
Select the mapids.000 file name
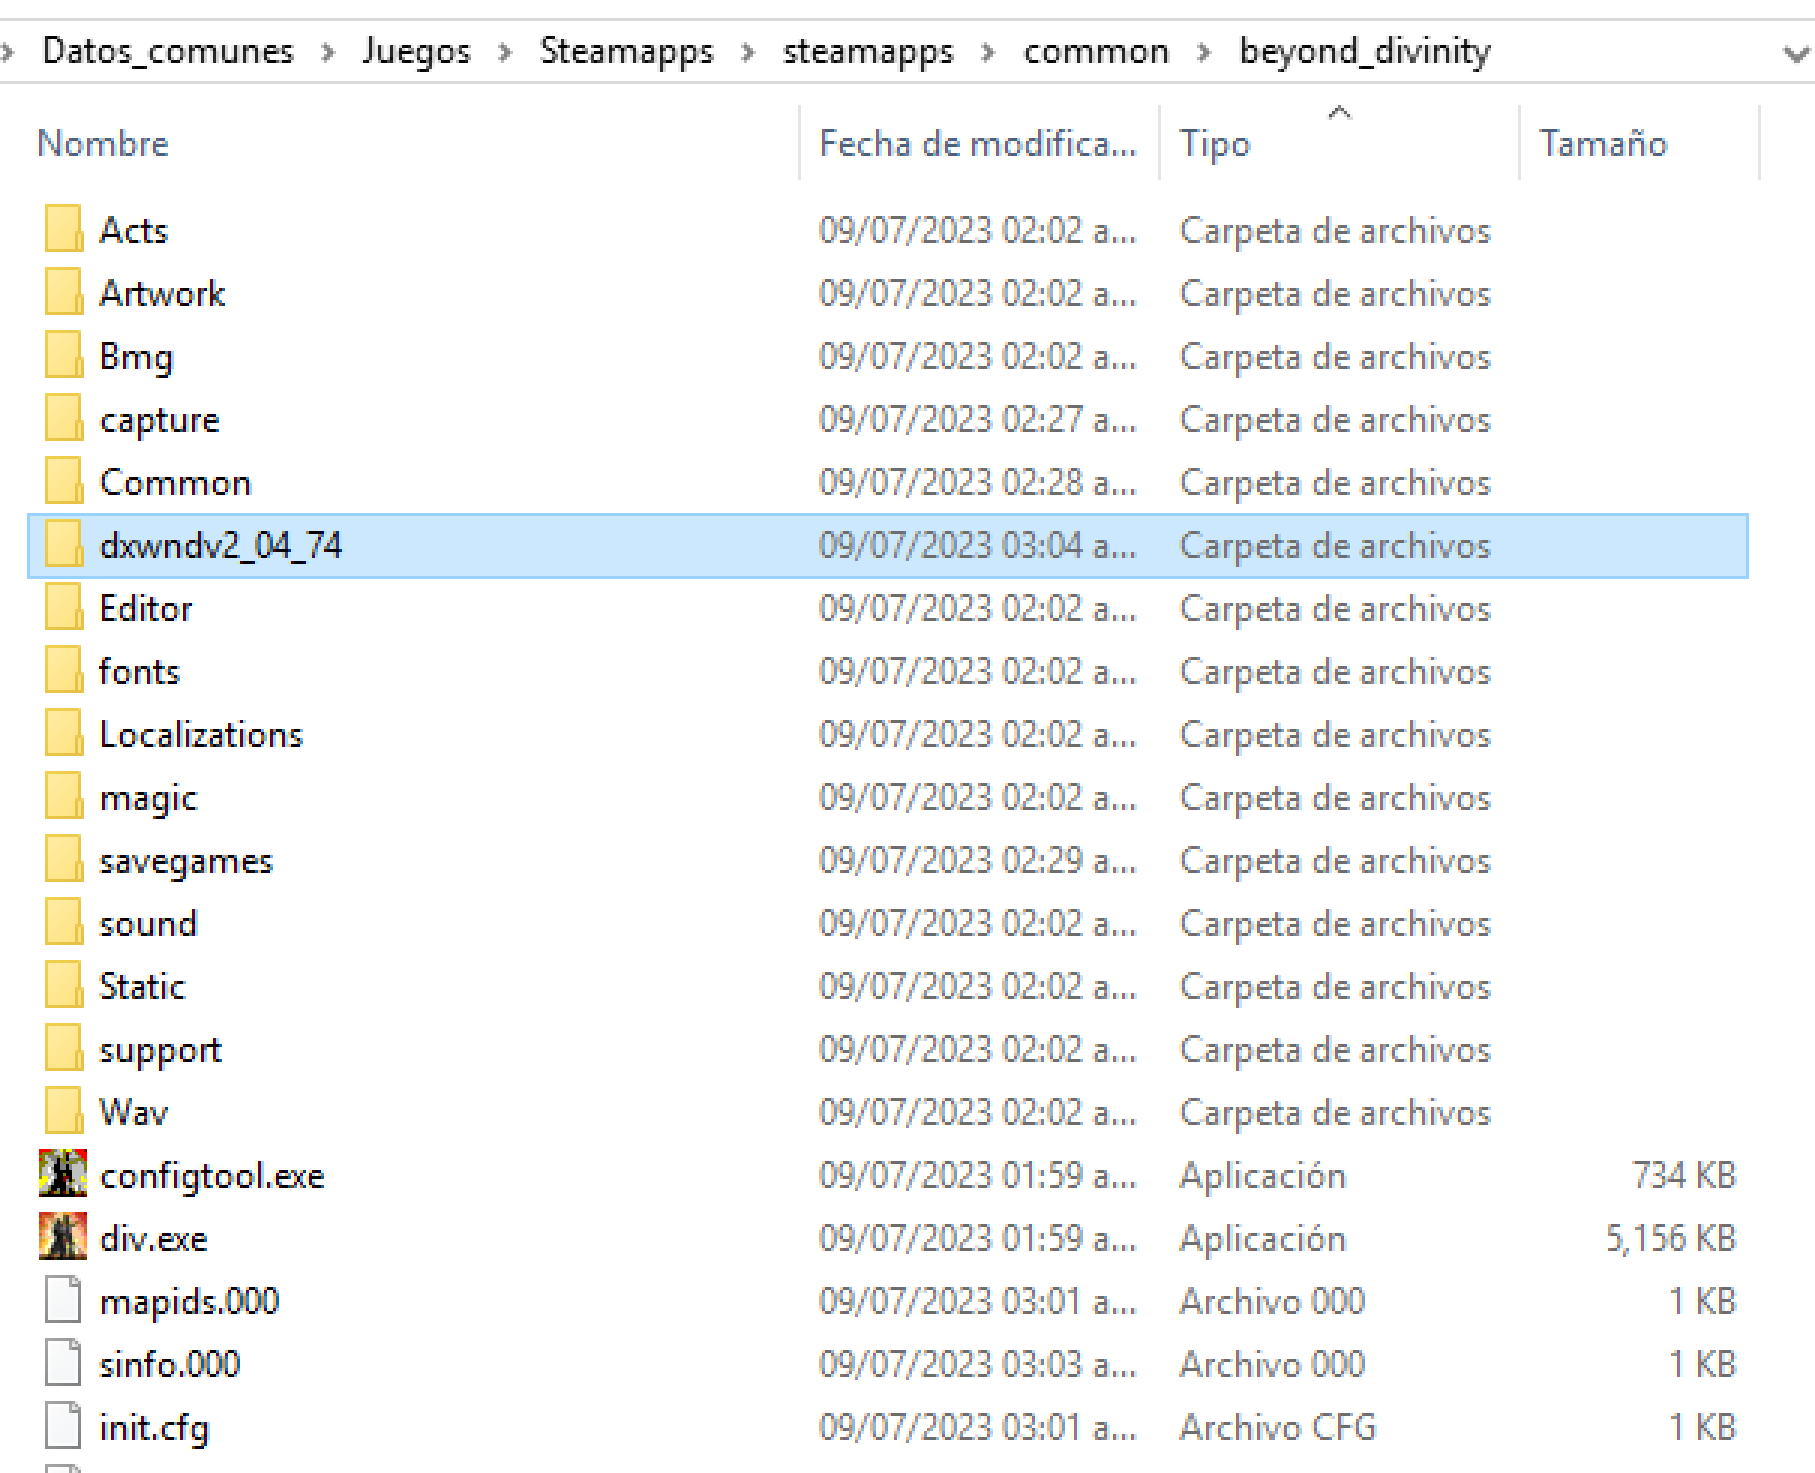pos(189,1302)
